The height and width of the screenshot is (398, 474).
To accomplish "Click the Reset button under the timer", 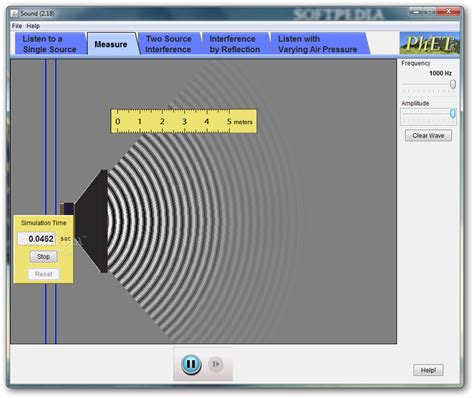I will [43, 274].
